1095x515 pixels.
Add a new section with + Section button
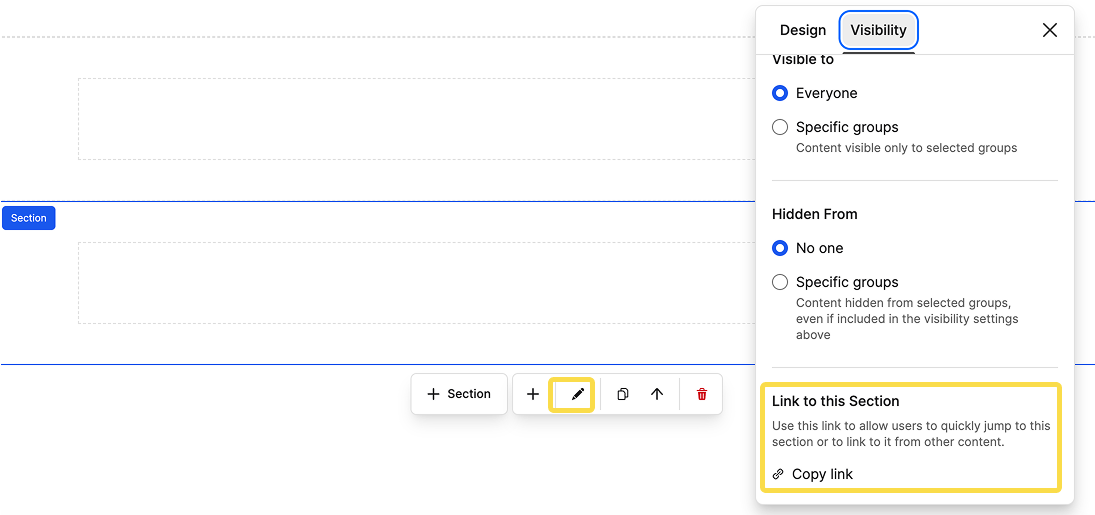coord(459,394)
